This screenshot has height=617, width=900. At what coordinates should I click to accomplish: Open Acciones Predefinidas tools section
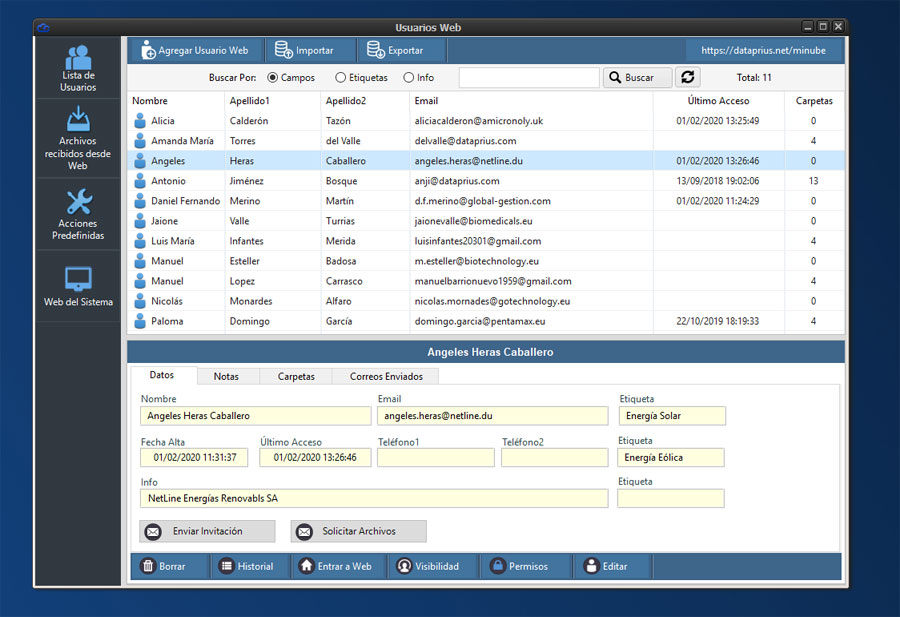(78, 214)
